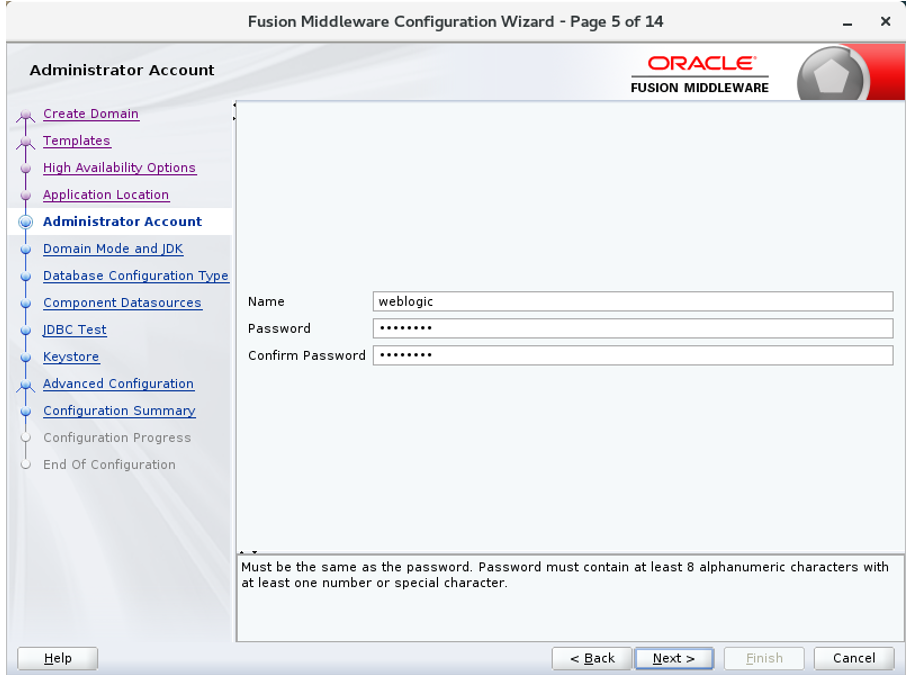
Task: Select Administrator Account in step list
Action: 122,222
